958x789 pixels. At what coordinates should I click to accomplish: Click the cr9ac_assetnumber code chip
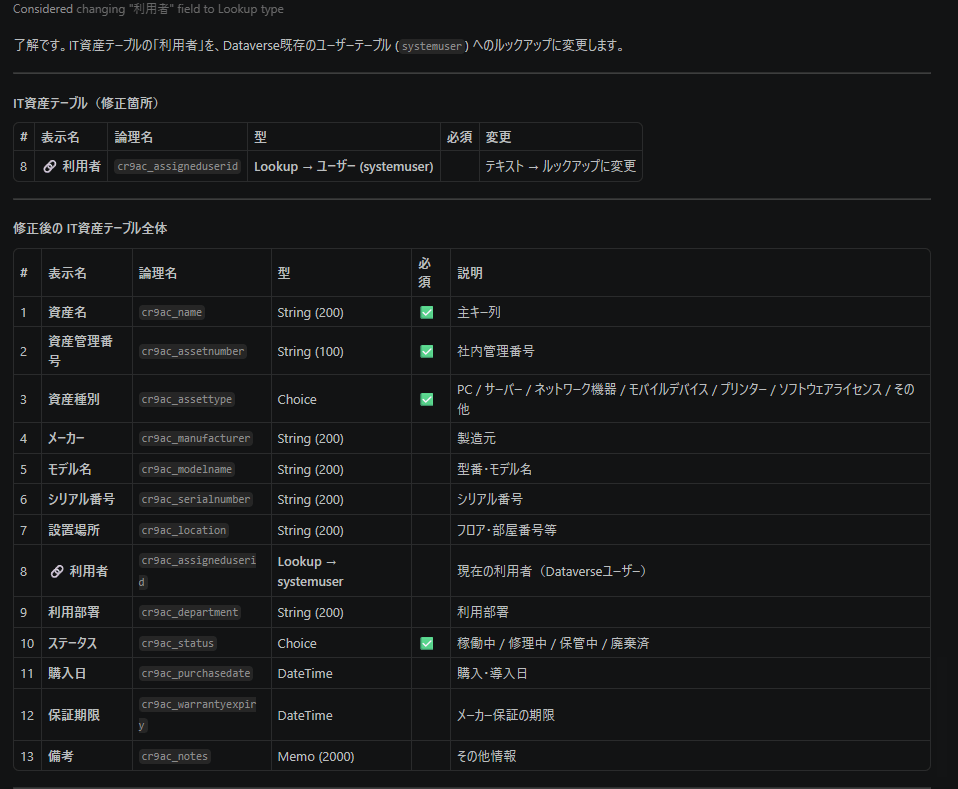[x=193, y=351]
